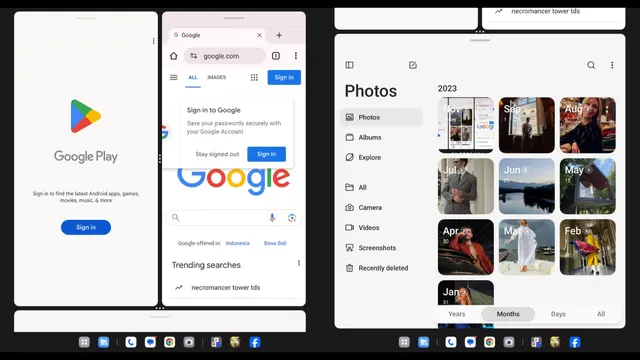Select the IMAGES tab on Google page

point(216,77)
